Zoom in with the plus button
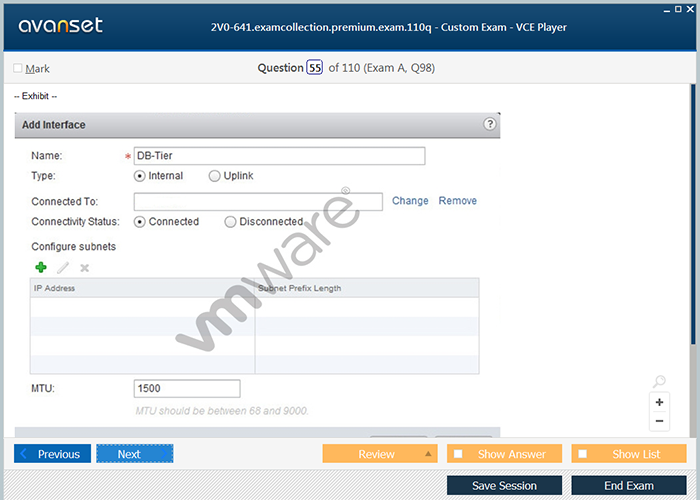Screen dimensions: 700x500 coord(659,402)
